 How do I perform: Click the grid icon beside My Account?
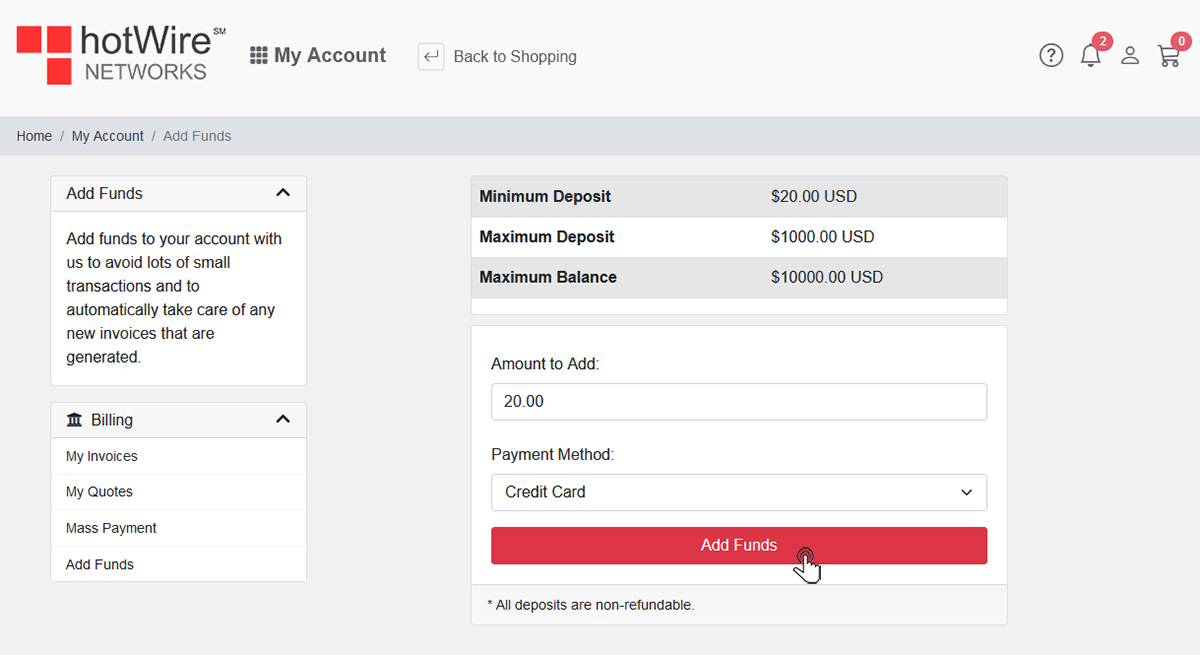pyautogui.click(x=257, y=55)
